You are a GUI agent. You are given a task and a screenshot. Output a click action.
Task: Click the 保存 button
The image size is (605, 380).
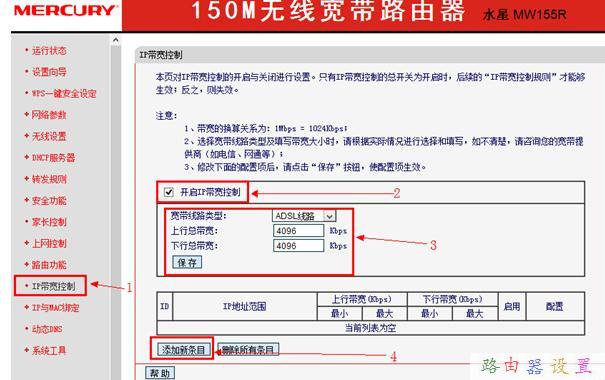tap(187, 263)
